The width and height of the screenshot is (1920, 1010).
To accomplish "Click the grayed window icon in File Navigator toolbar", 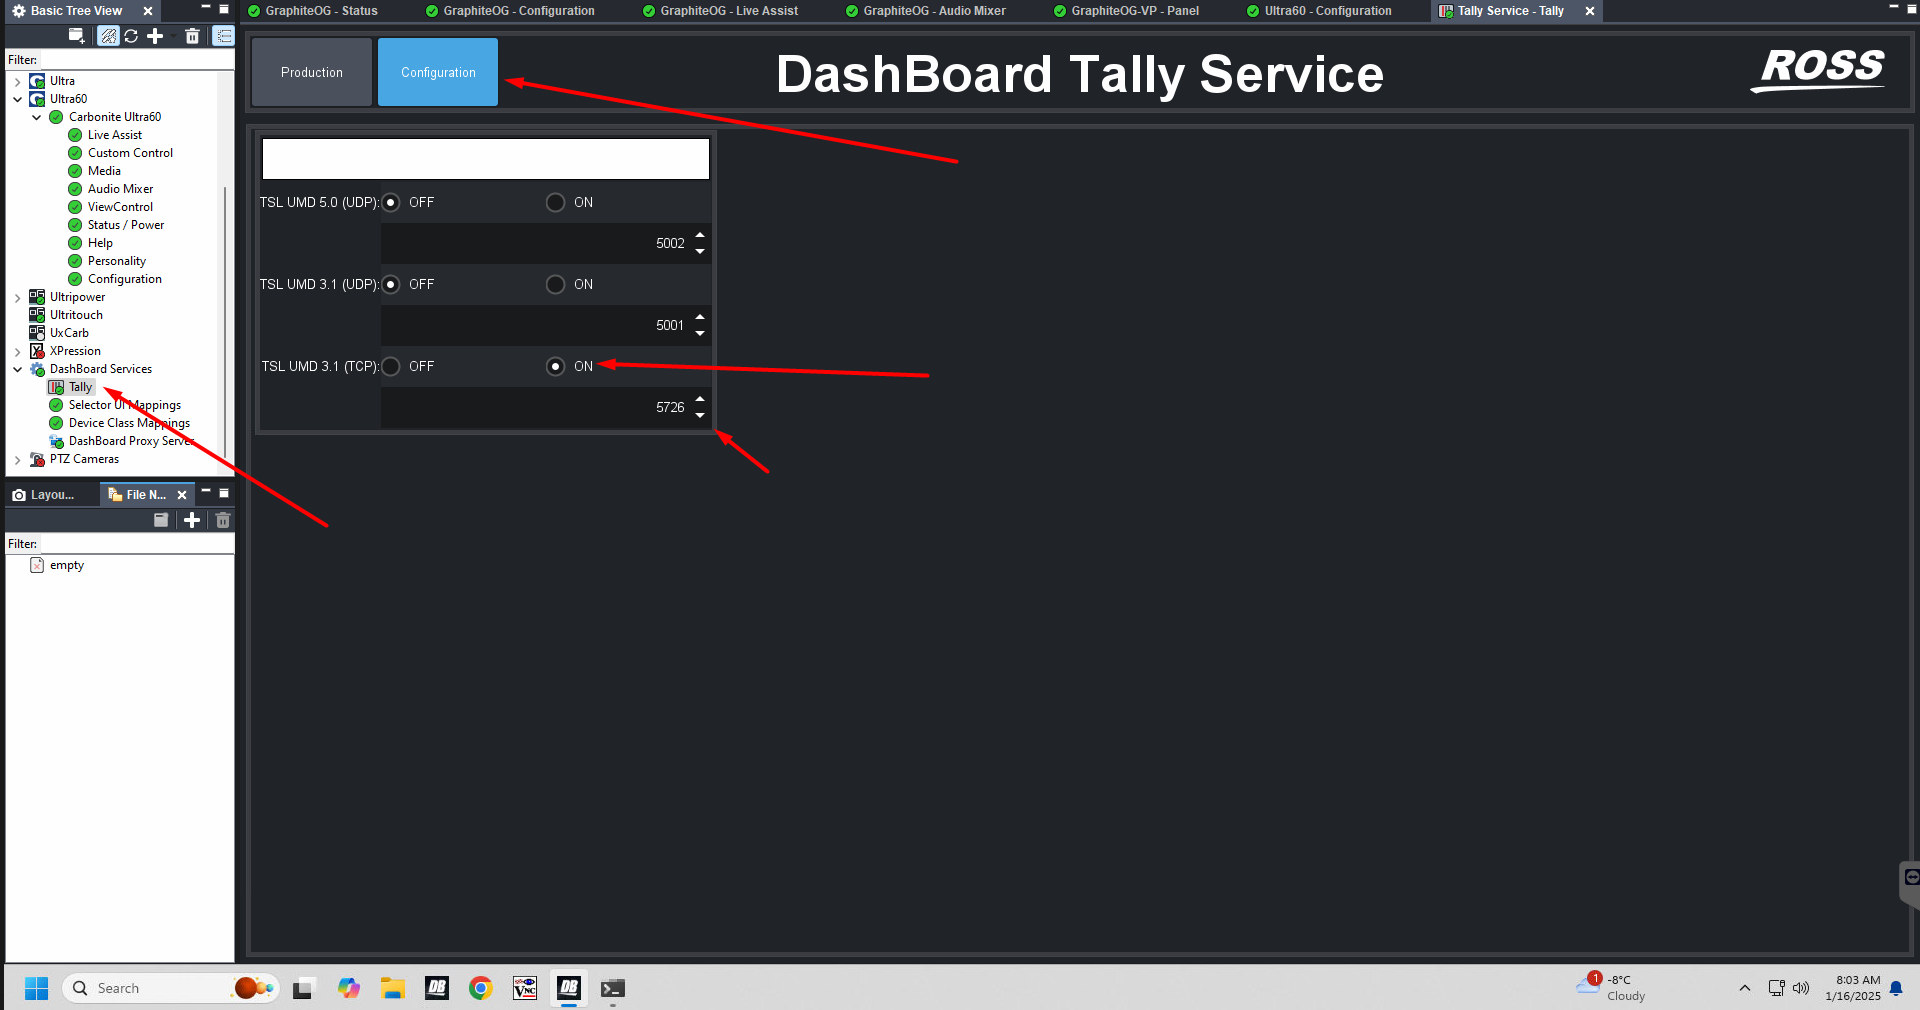I will tap(161, 520).
